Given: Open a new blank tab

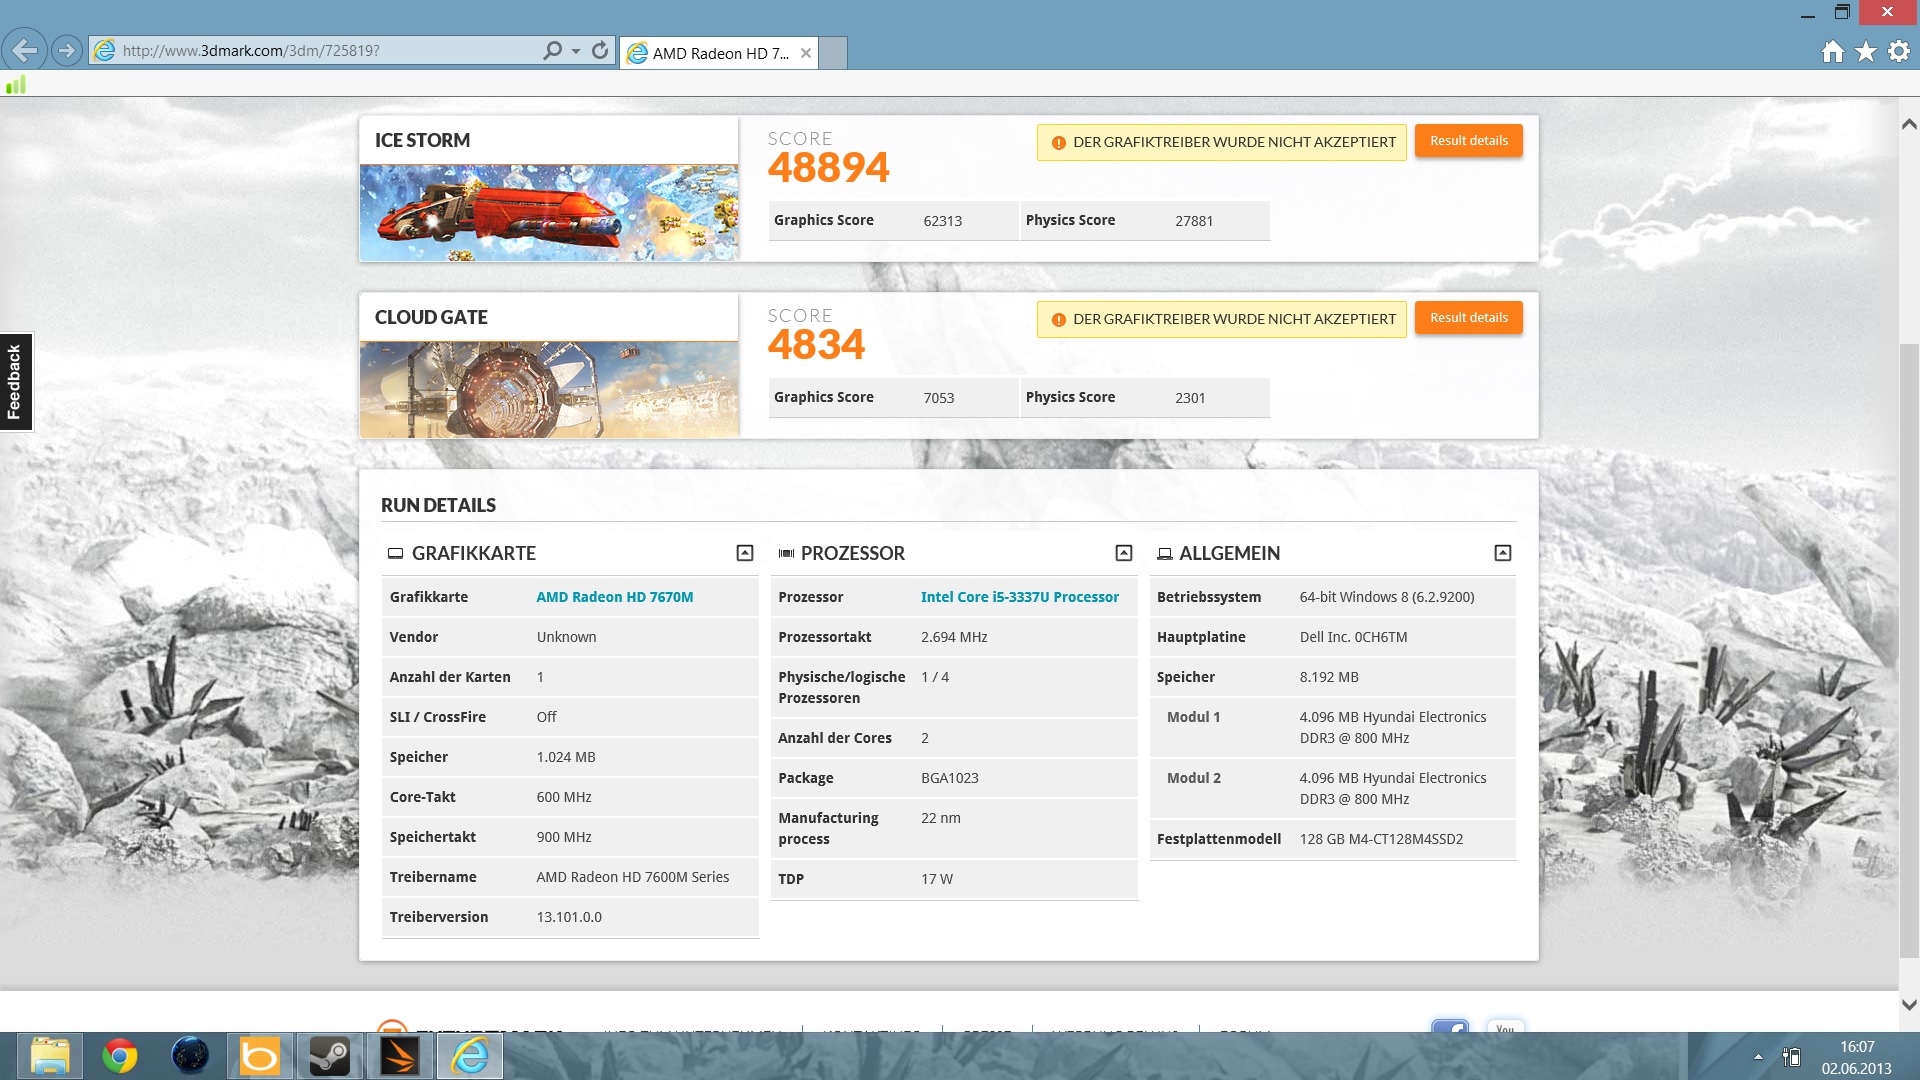Looking at the screenshot, I should pos(833,53).
